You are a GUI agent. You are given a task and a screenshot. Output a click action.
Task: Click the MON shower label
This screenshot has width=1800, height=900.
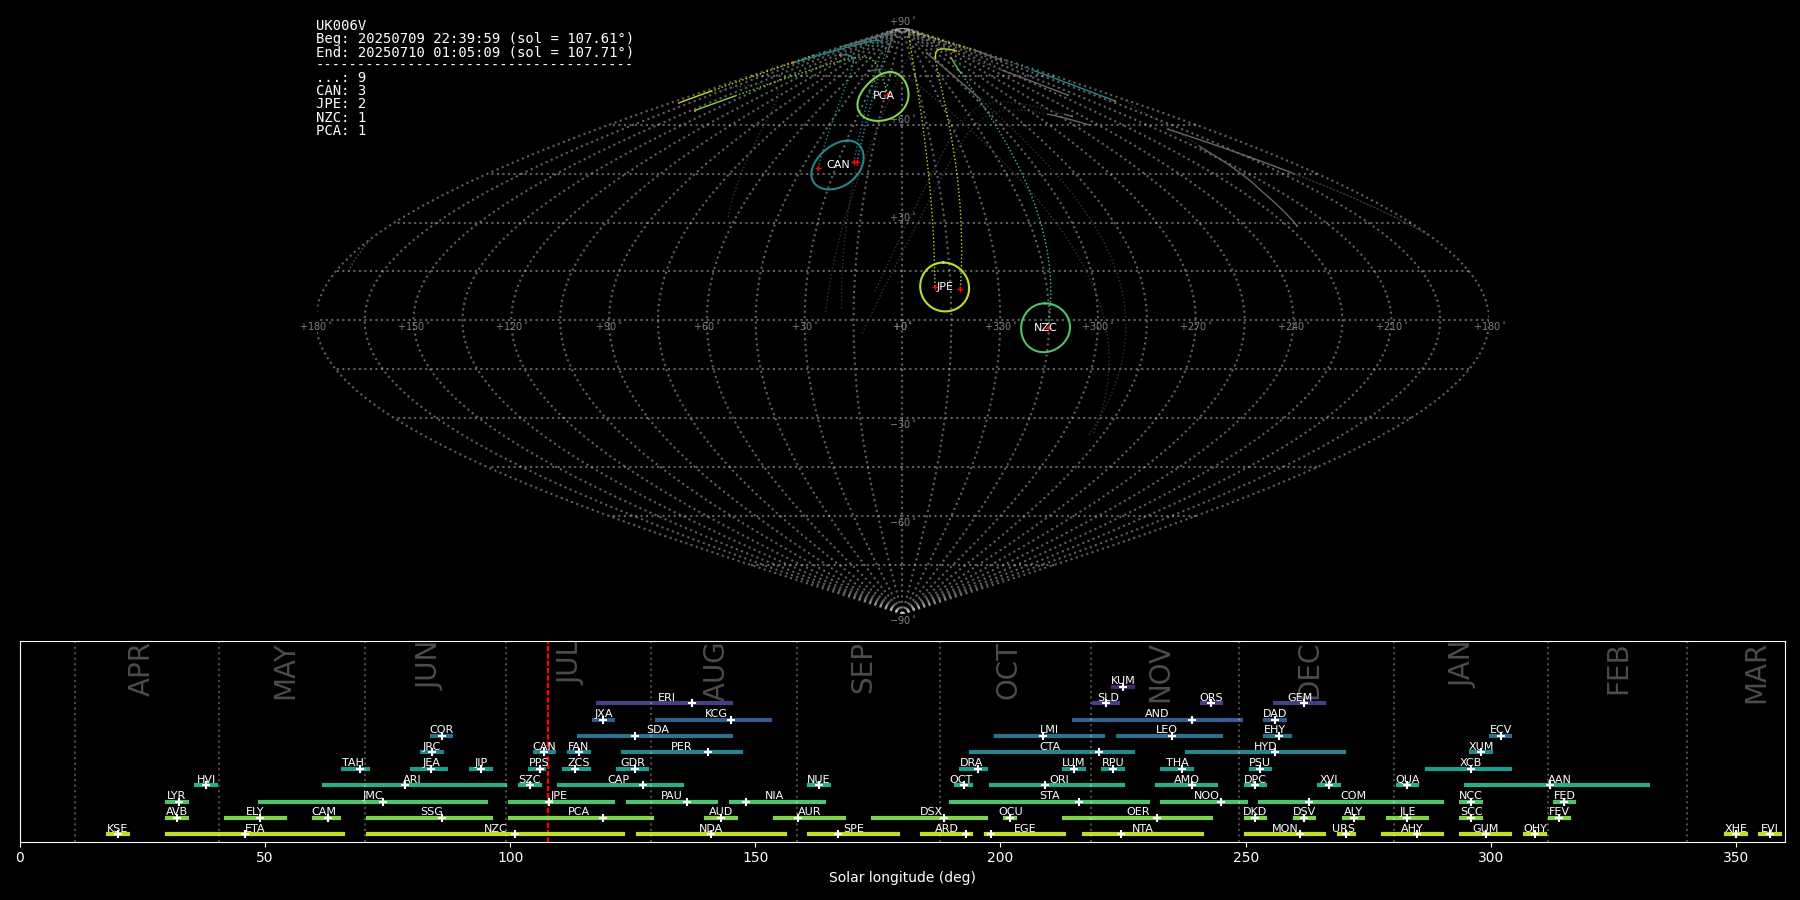[1285, 829]
